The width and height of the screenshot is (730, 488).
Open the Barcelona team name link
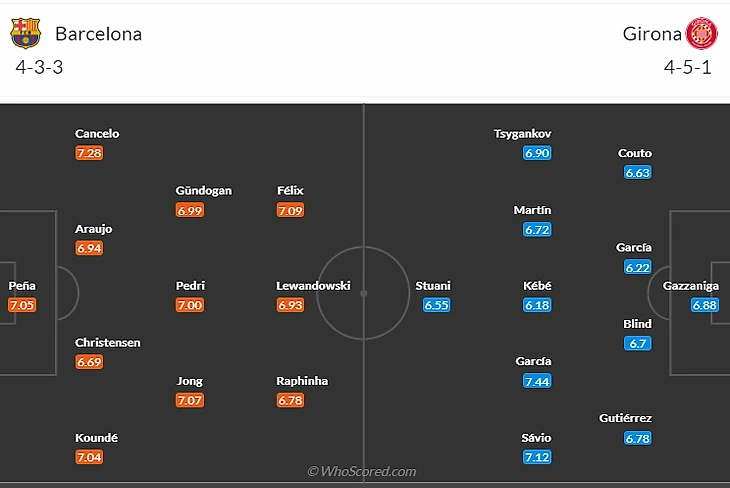[x=98, y=34]
